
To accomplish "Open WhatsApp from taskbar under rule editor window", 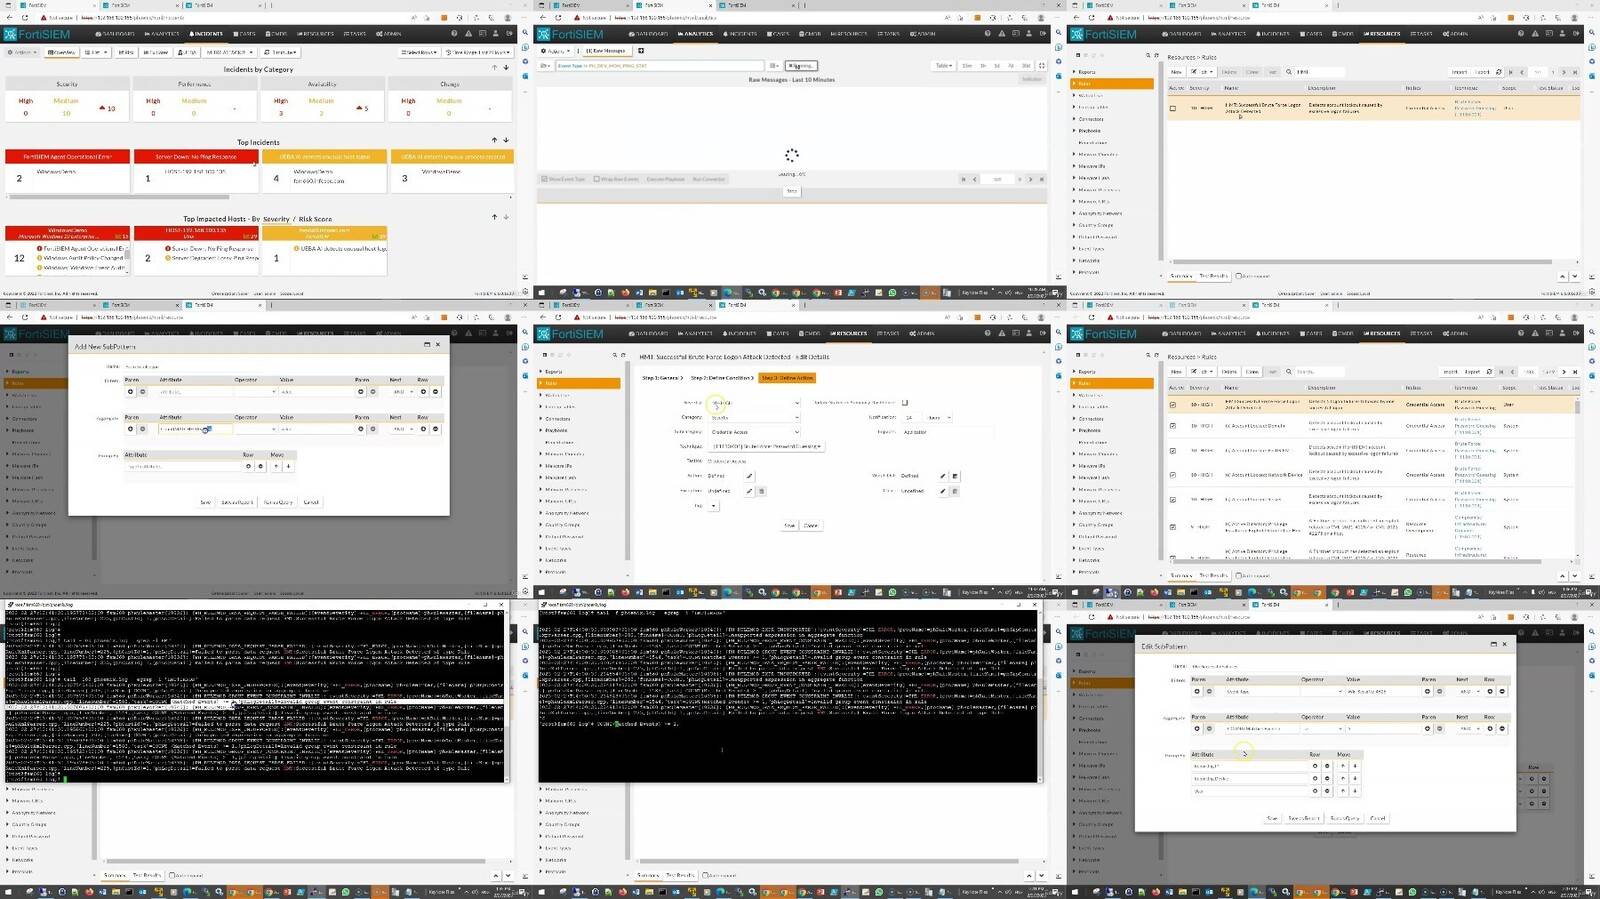I will (892, 592).
